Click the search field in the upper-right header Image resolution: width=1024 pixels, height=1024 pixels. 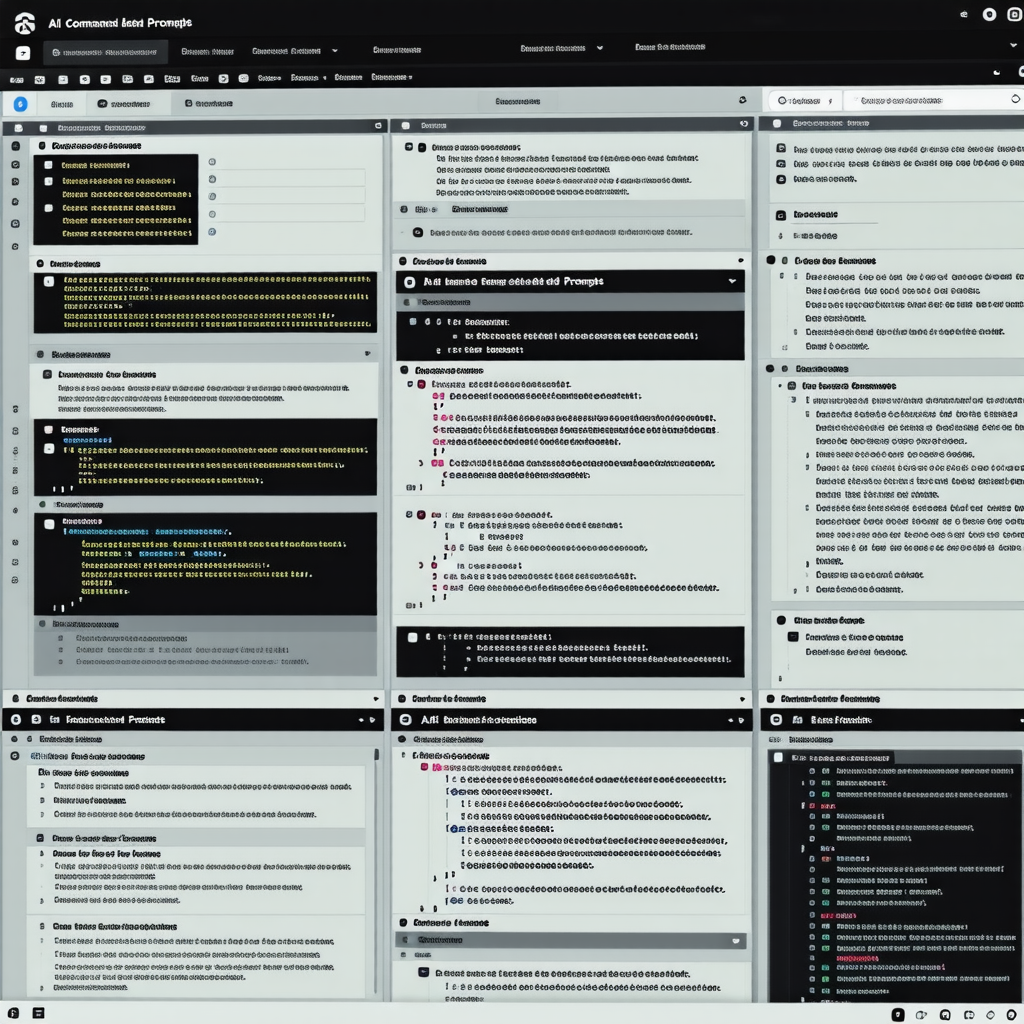(933, 101)
